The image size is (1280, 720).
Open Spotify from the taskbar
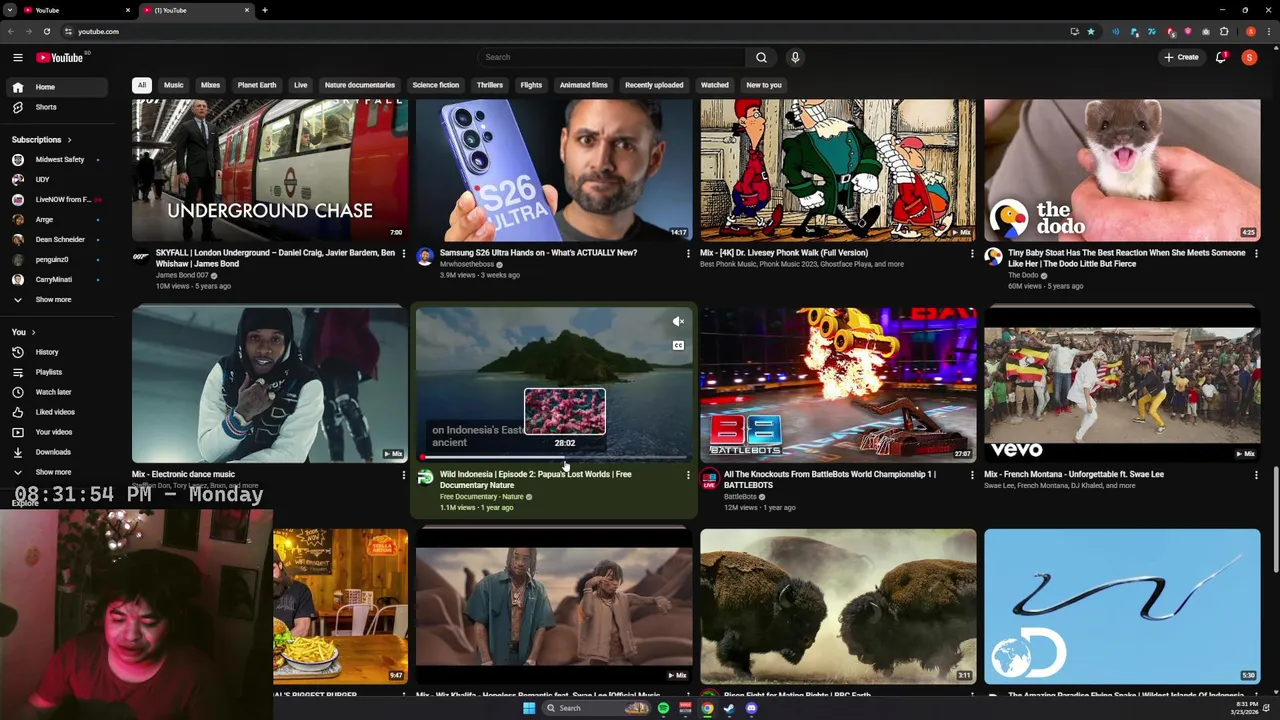point(663,708)
